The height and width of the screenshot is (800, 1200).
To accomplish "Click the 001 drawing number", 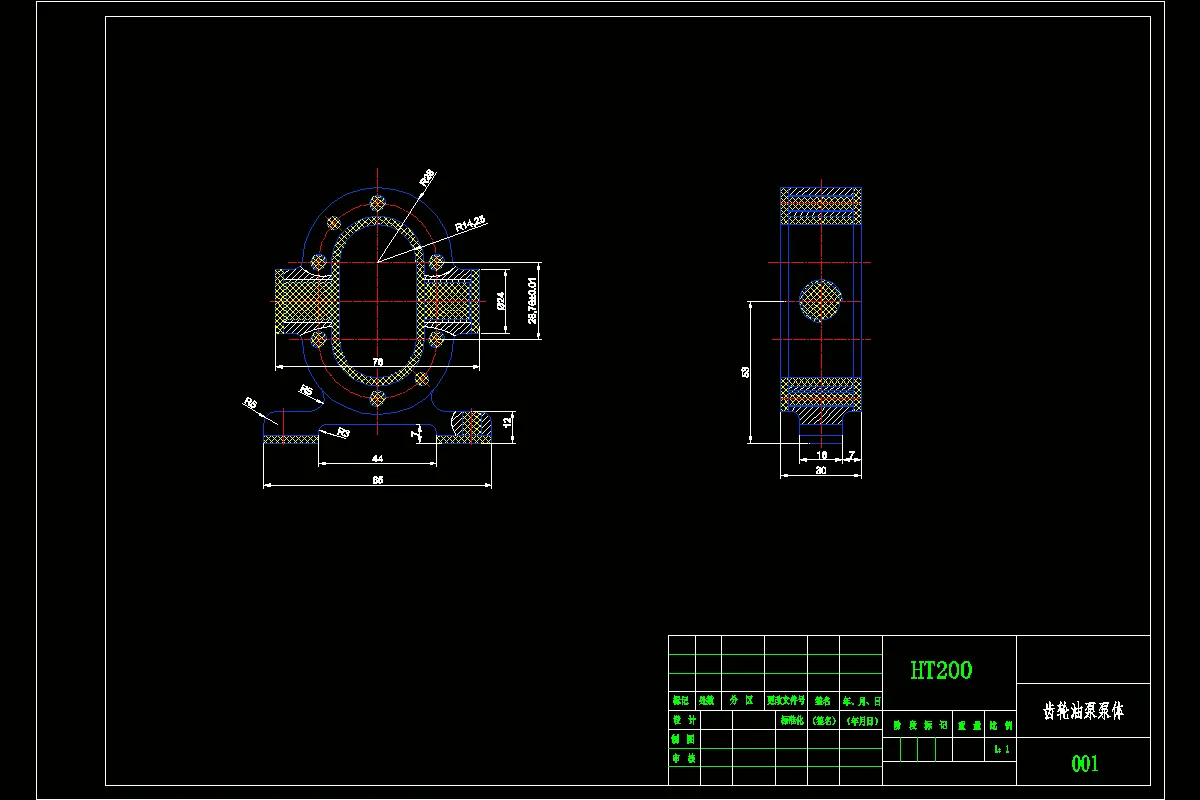I will point(1085,764).
